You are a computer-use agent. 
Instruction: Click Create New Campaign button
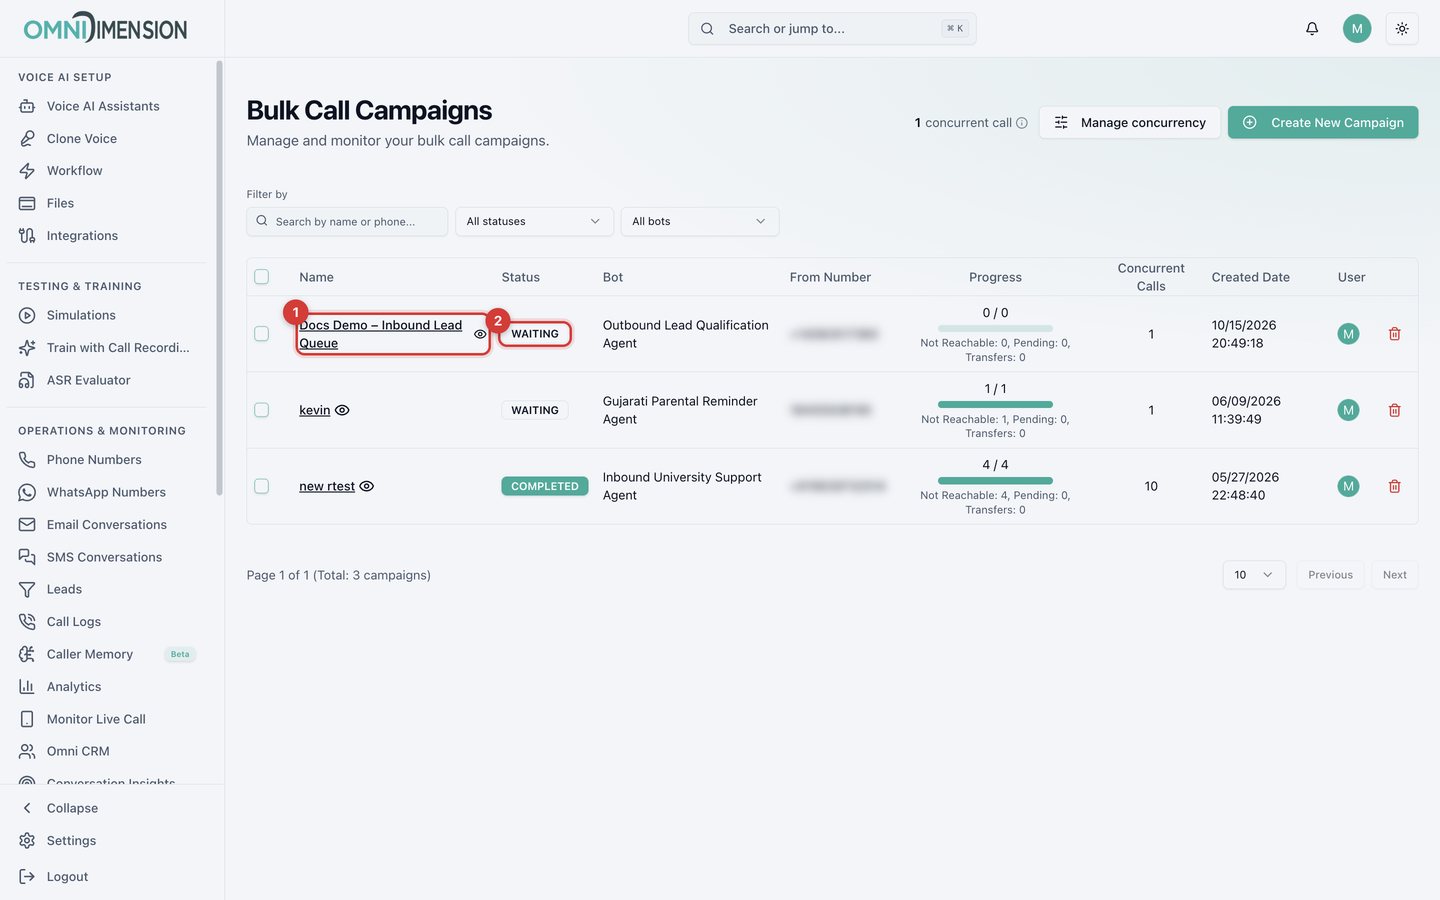click(x=1323, y=122)
